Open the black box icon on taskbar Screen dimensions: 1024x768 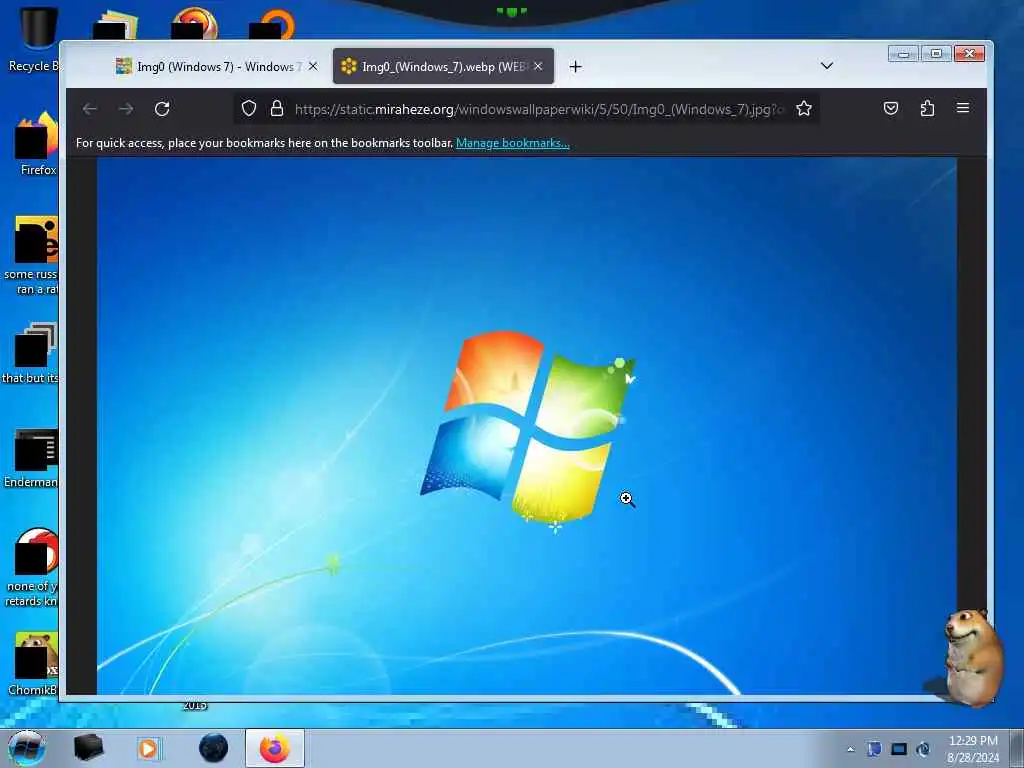click(88, 748)
